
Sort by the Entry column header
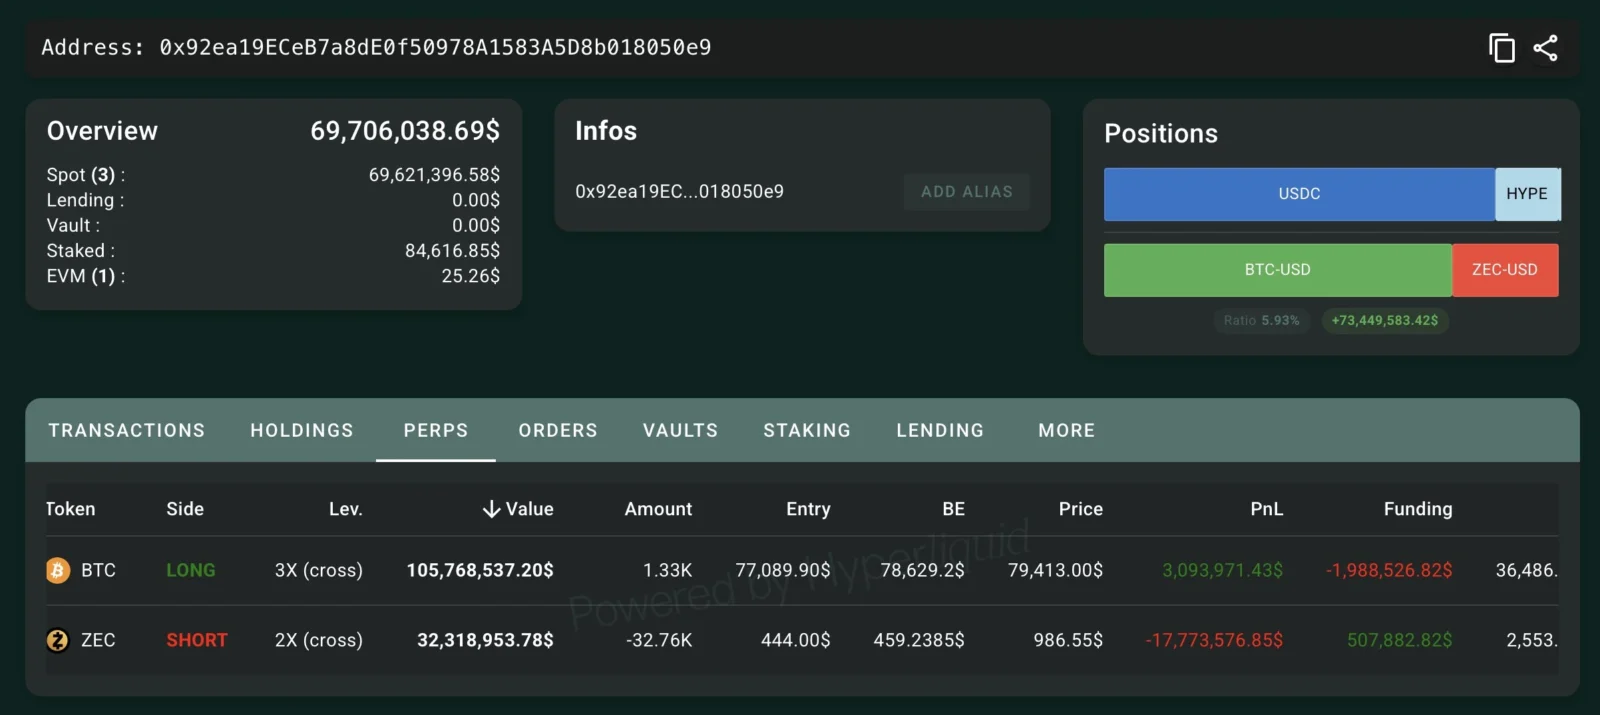[x=808, y=509]
